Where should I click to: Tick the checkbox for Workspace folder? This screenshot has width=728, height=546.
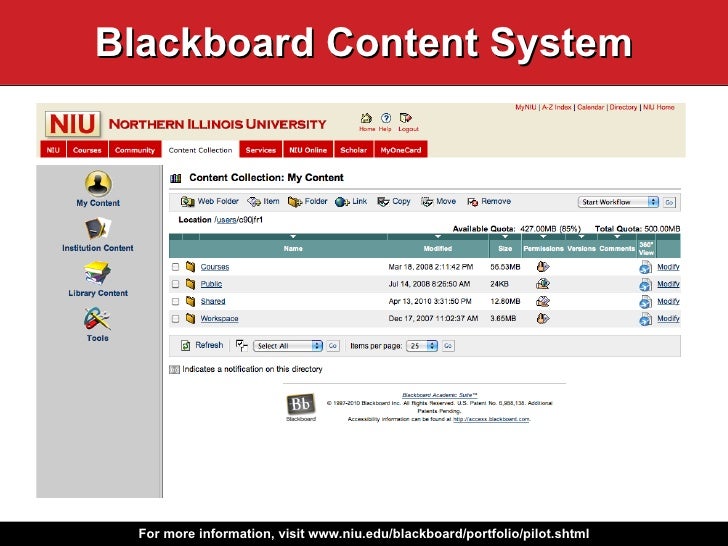tap(176, 319)
